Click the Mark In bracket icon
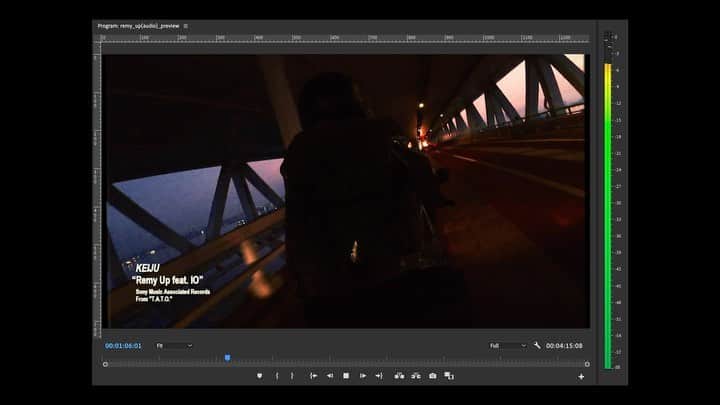 [276, 376]
